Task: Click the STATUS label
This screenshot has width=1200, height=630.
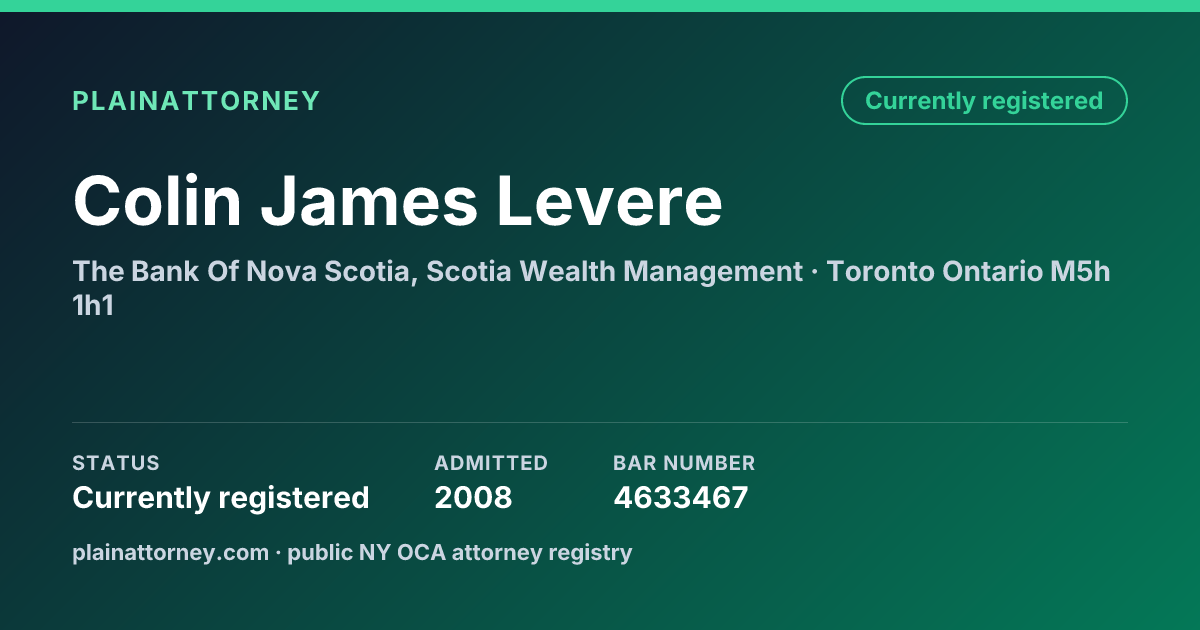Action: pos(116,463)
